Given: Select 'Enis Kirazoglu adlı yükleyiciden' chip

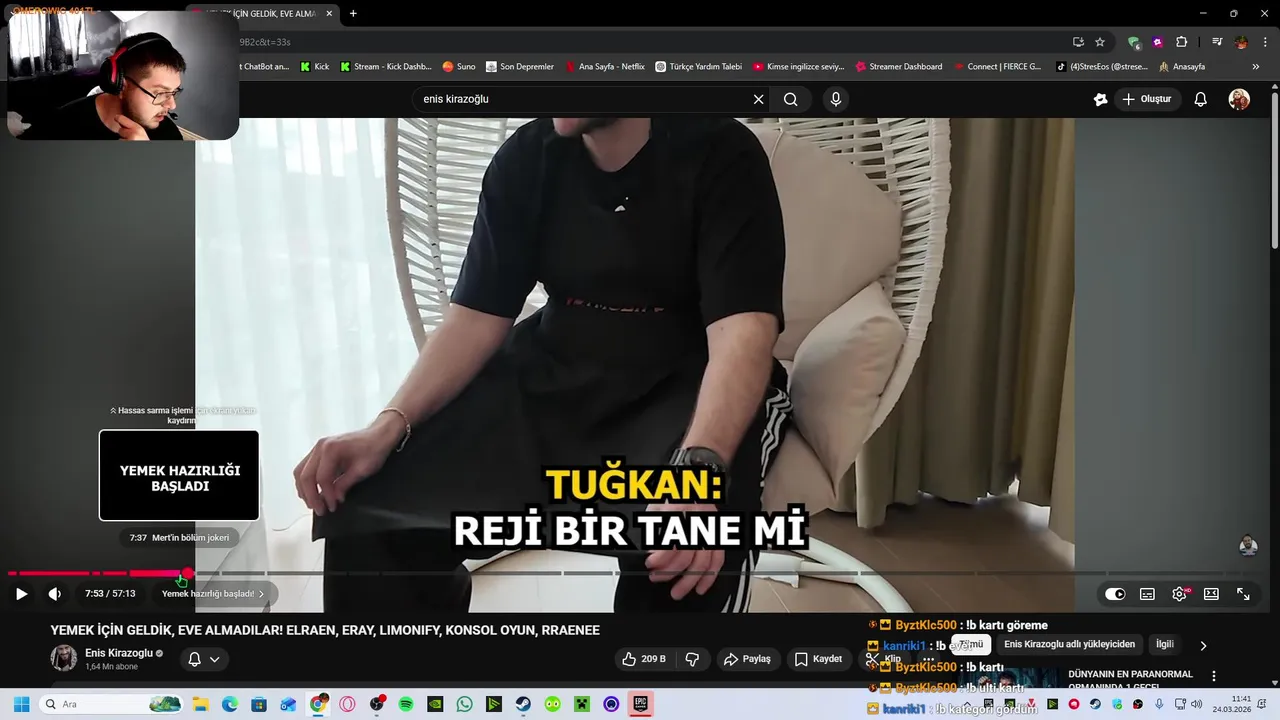Looking at the screenshot, I should [1069, 645].
